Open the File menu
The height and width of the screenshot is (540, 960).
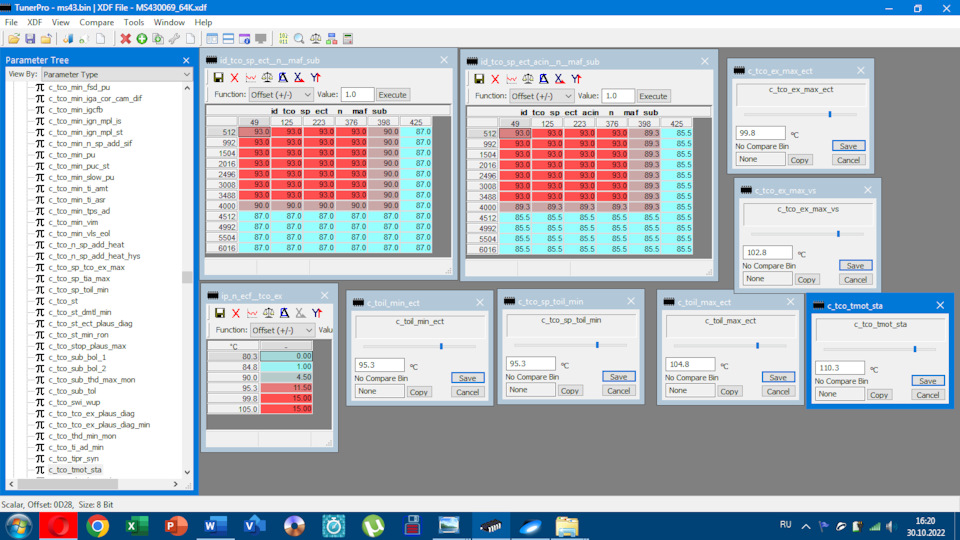11,22
